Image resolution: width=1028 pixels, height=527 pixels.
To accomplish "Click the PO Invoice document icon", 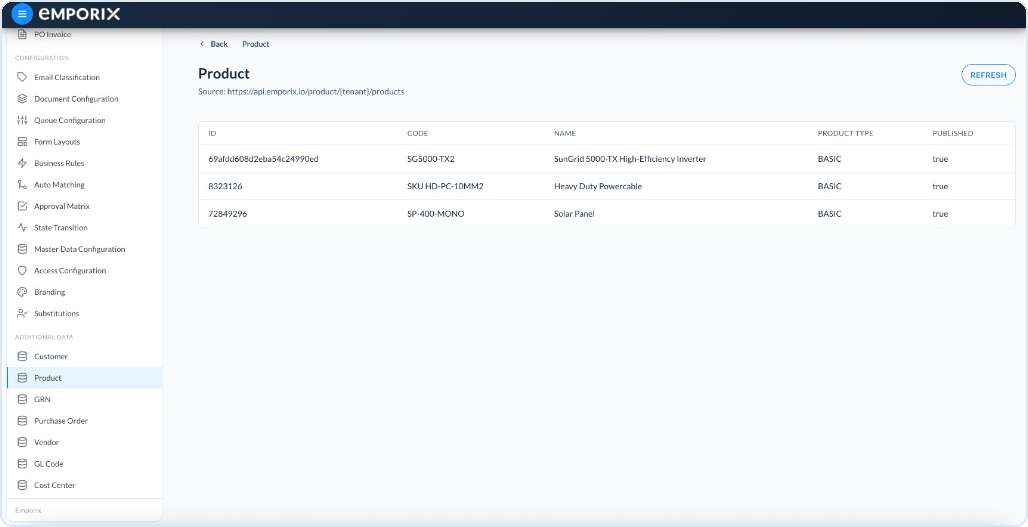I will [x=22, y=34].
